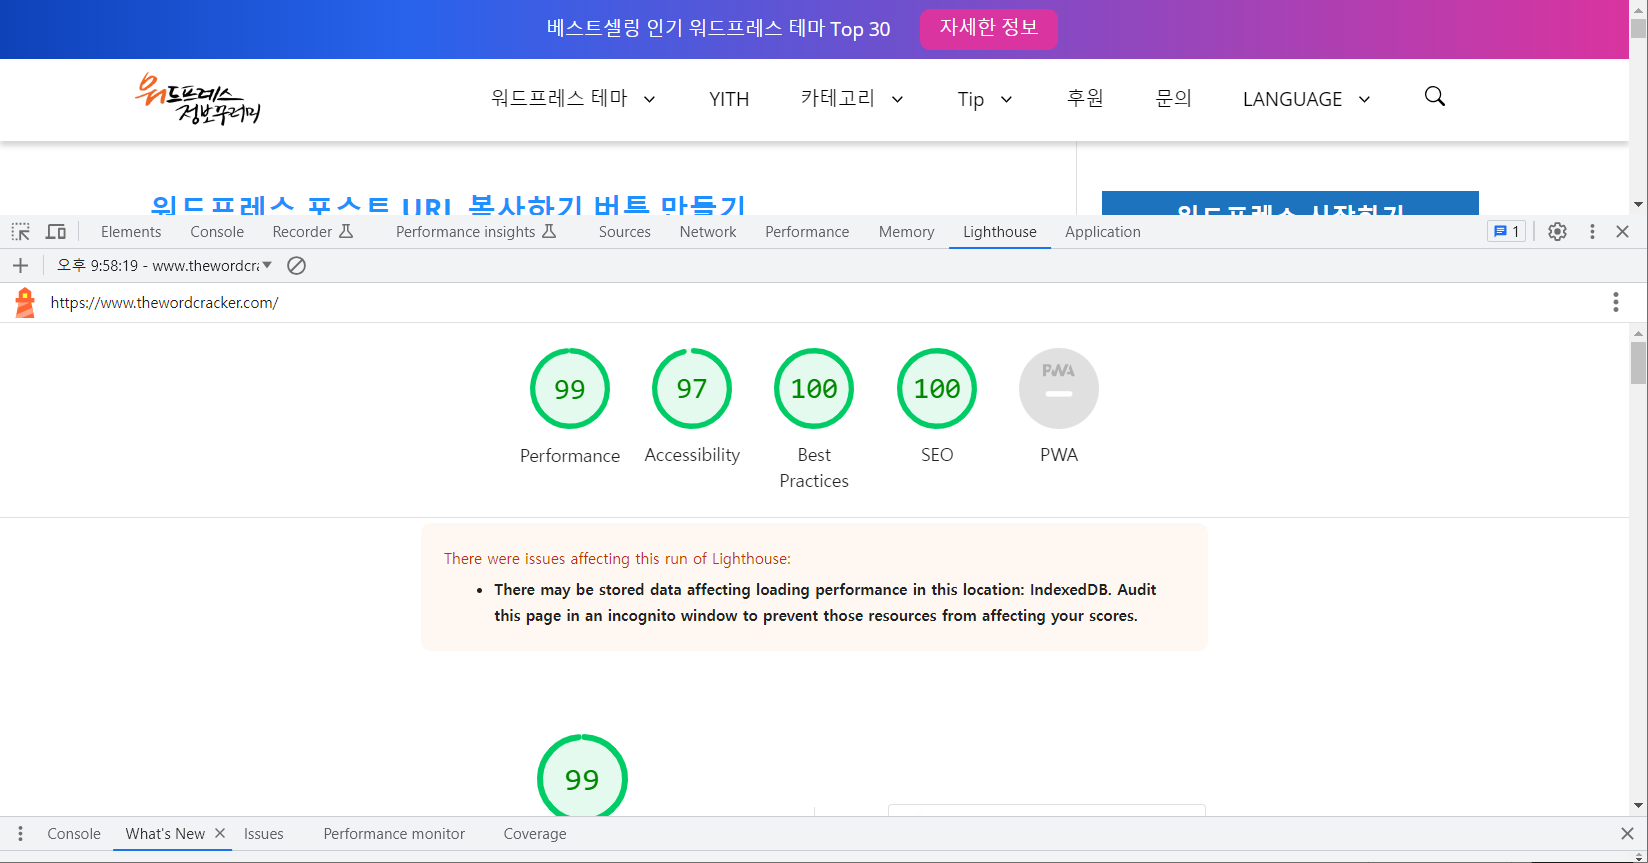Open the 문의 nav link
The image size is (1648, 863).
[x=1174, y=98]
